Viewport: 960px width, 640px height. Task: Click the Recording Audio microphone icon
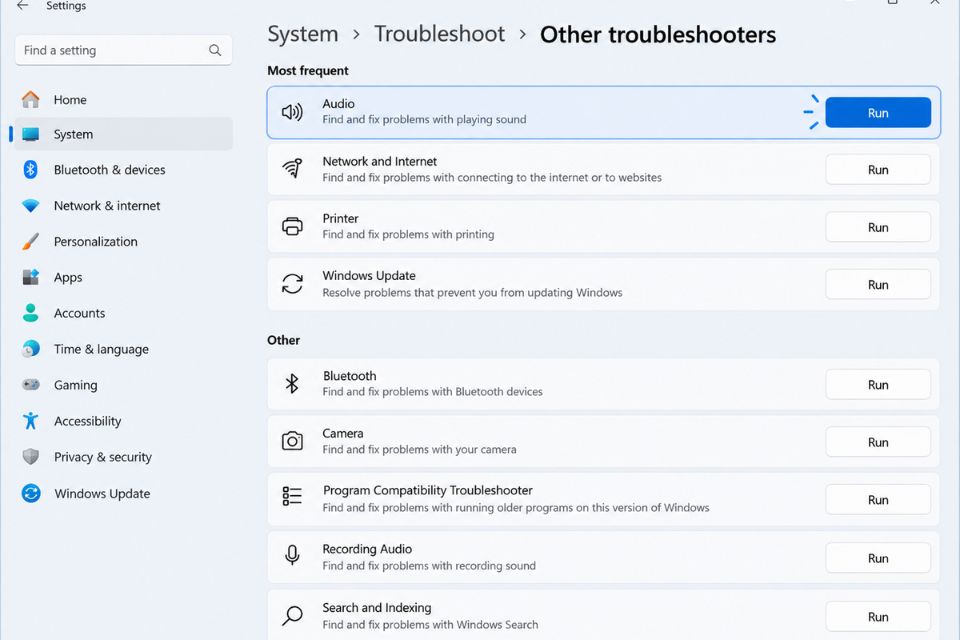pos(292,555)
